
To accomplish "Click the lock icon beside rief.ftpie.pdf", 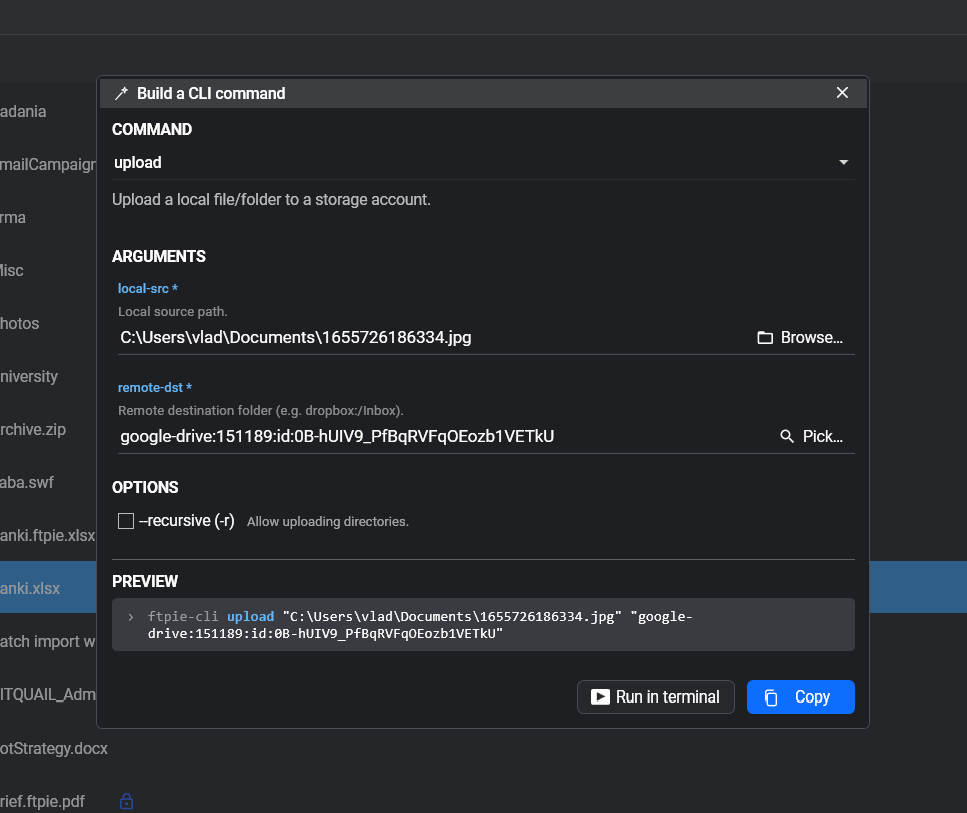I will 126,801.
